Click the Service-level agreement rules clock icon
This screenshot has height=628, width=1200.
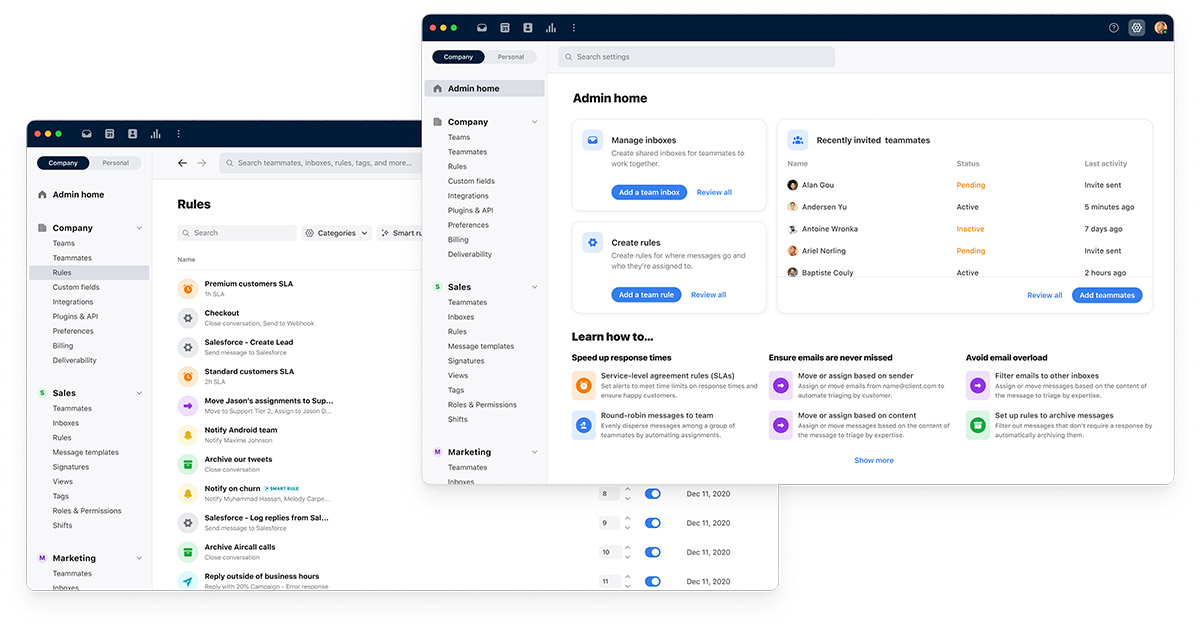tap(583, 386)
